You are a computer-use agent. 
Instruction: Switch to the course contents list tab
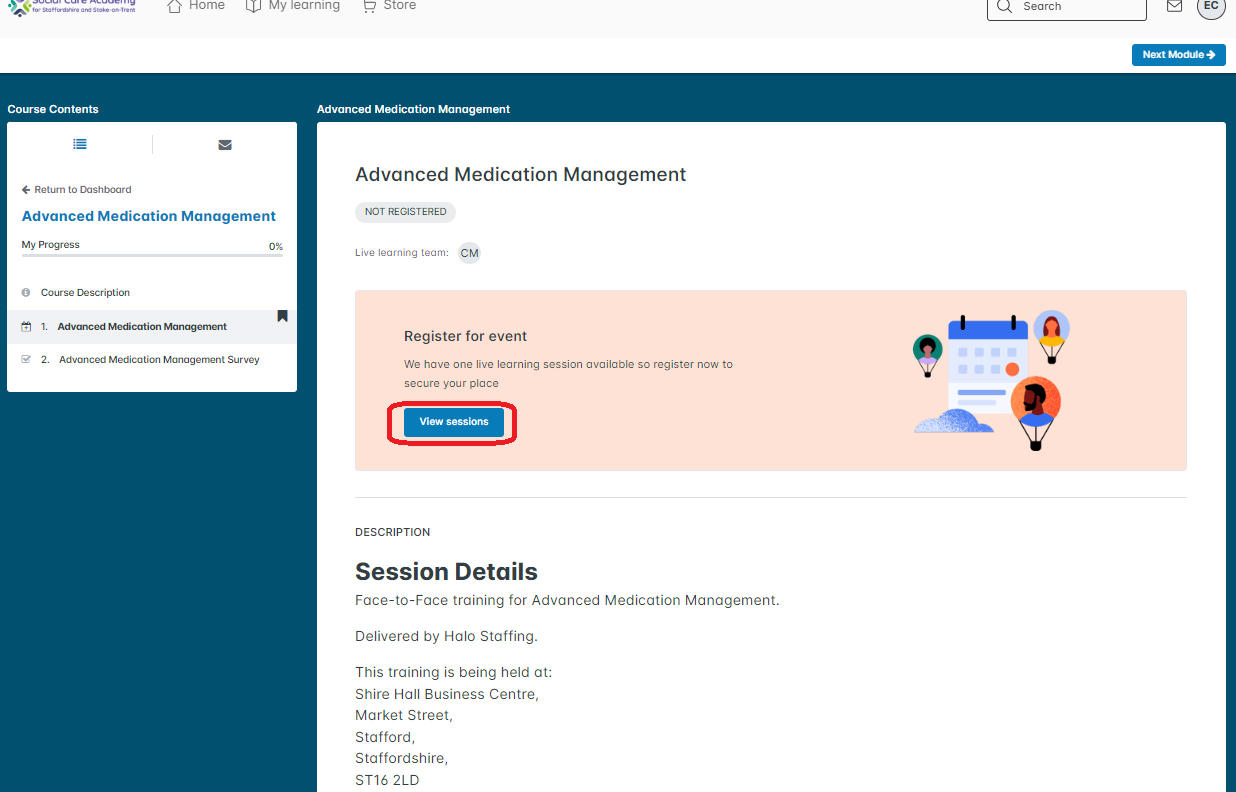(80, 144)
